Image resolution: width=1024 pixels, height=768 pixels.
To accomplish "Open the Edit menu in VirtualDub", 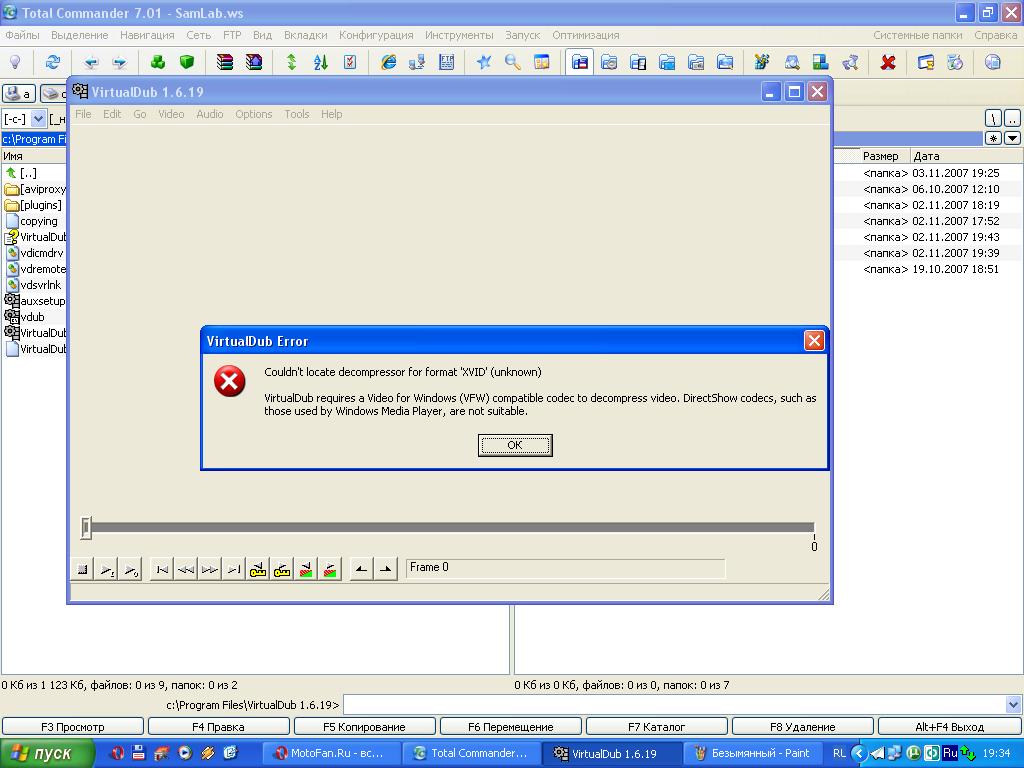I will tap(112, 114).
